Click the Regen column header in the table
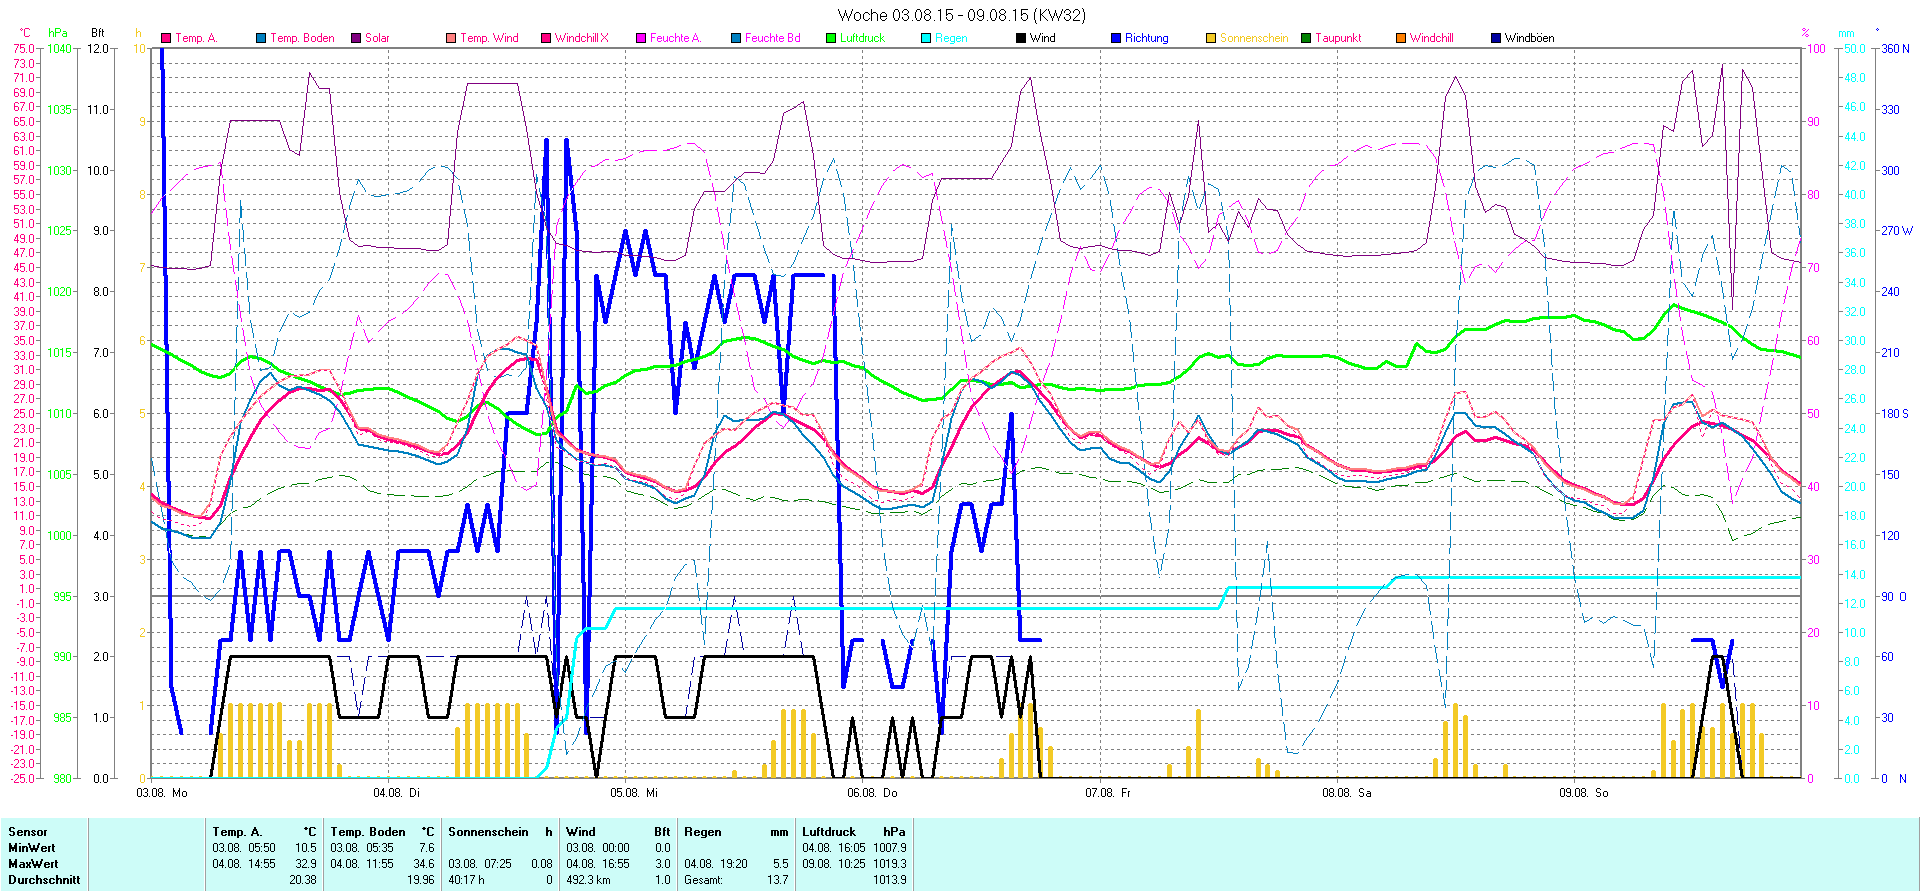Viewport: 1920px width, 891px height. click(x=702, y=832)
